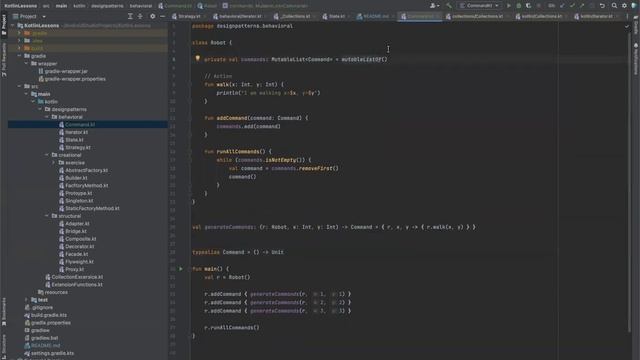Viewport: 640px width, 360px height.
Task: Click the Undo/Rollback arrow icon
Action: pyautogui.click(x=602, y=6)
